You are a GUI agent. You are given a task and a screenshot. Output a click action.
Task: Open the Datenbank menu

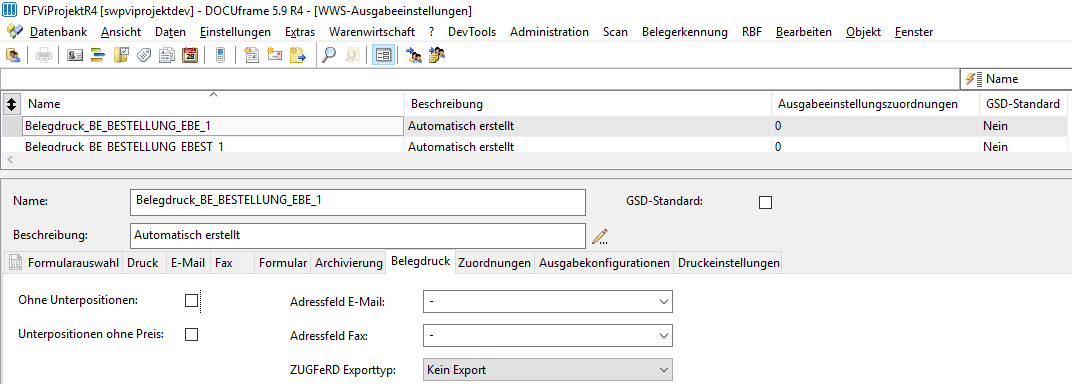coord(58,31)
